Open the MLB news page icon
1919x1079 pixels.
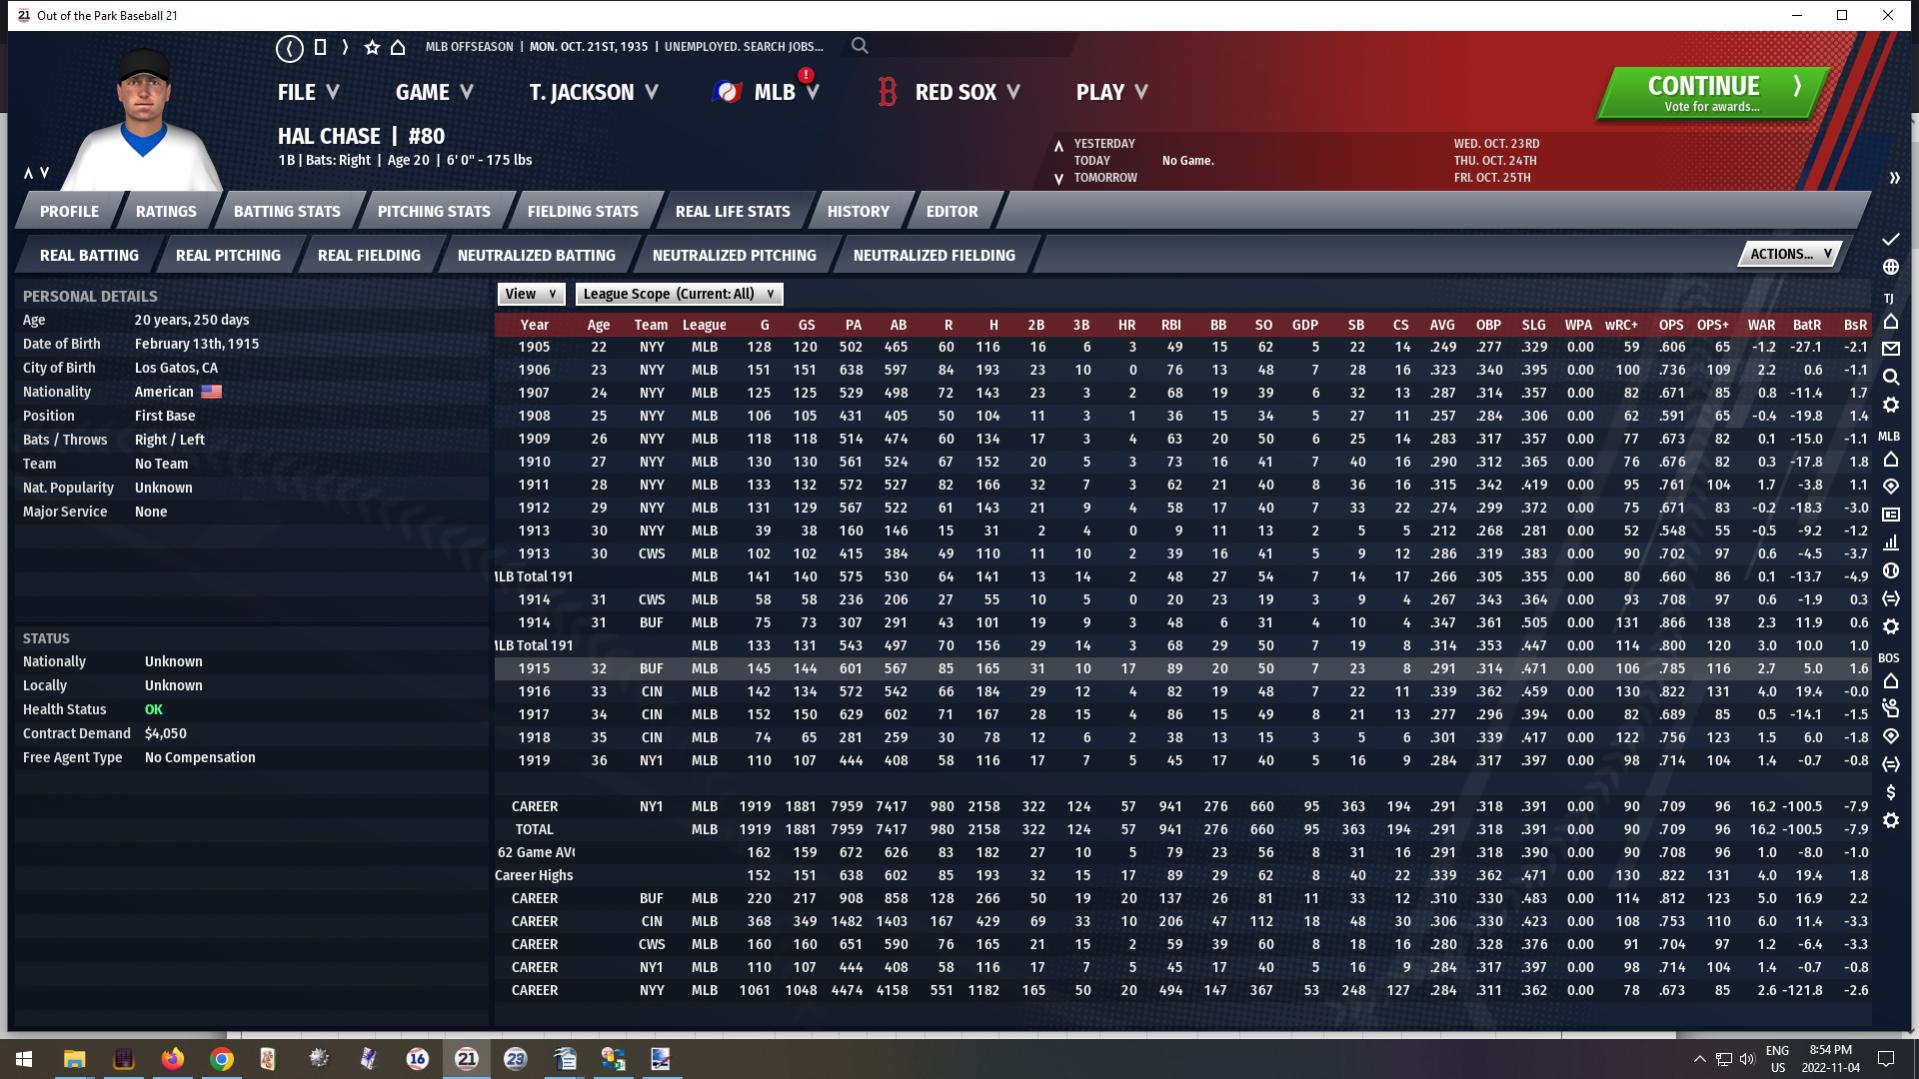tap(1890, 515)
